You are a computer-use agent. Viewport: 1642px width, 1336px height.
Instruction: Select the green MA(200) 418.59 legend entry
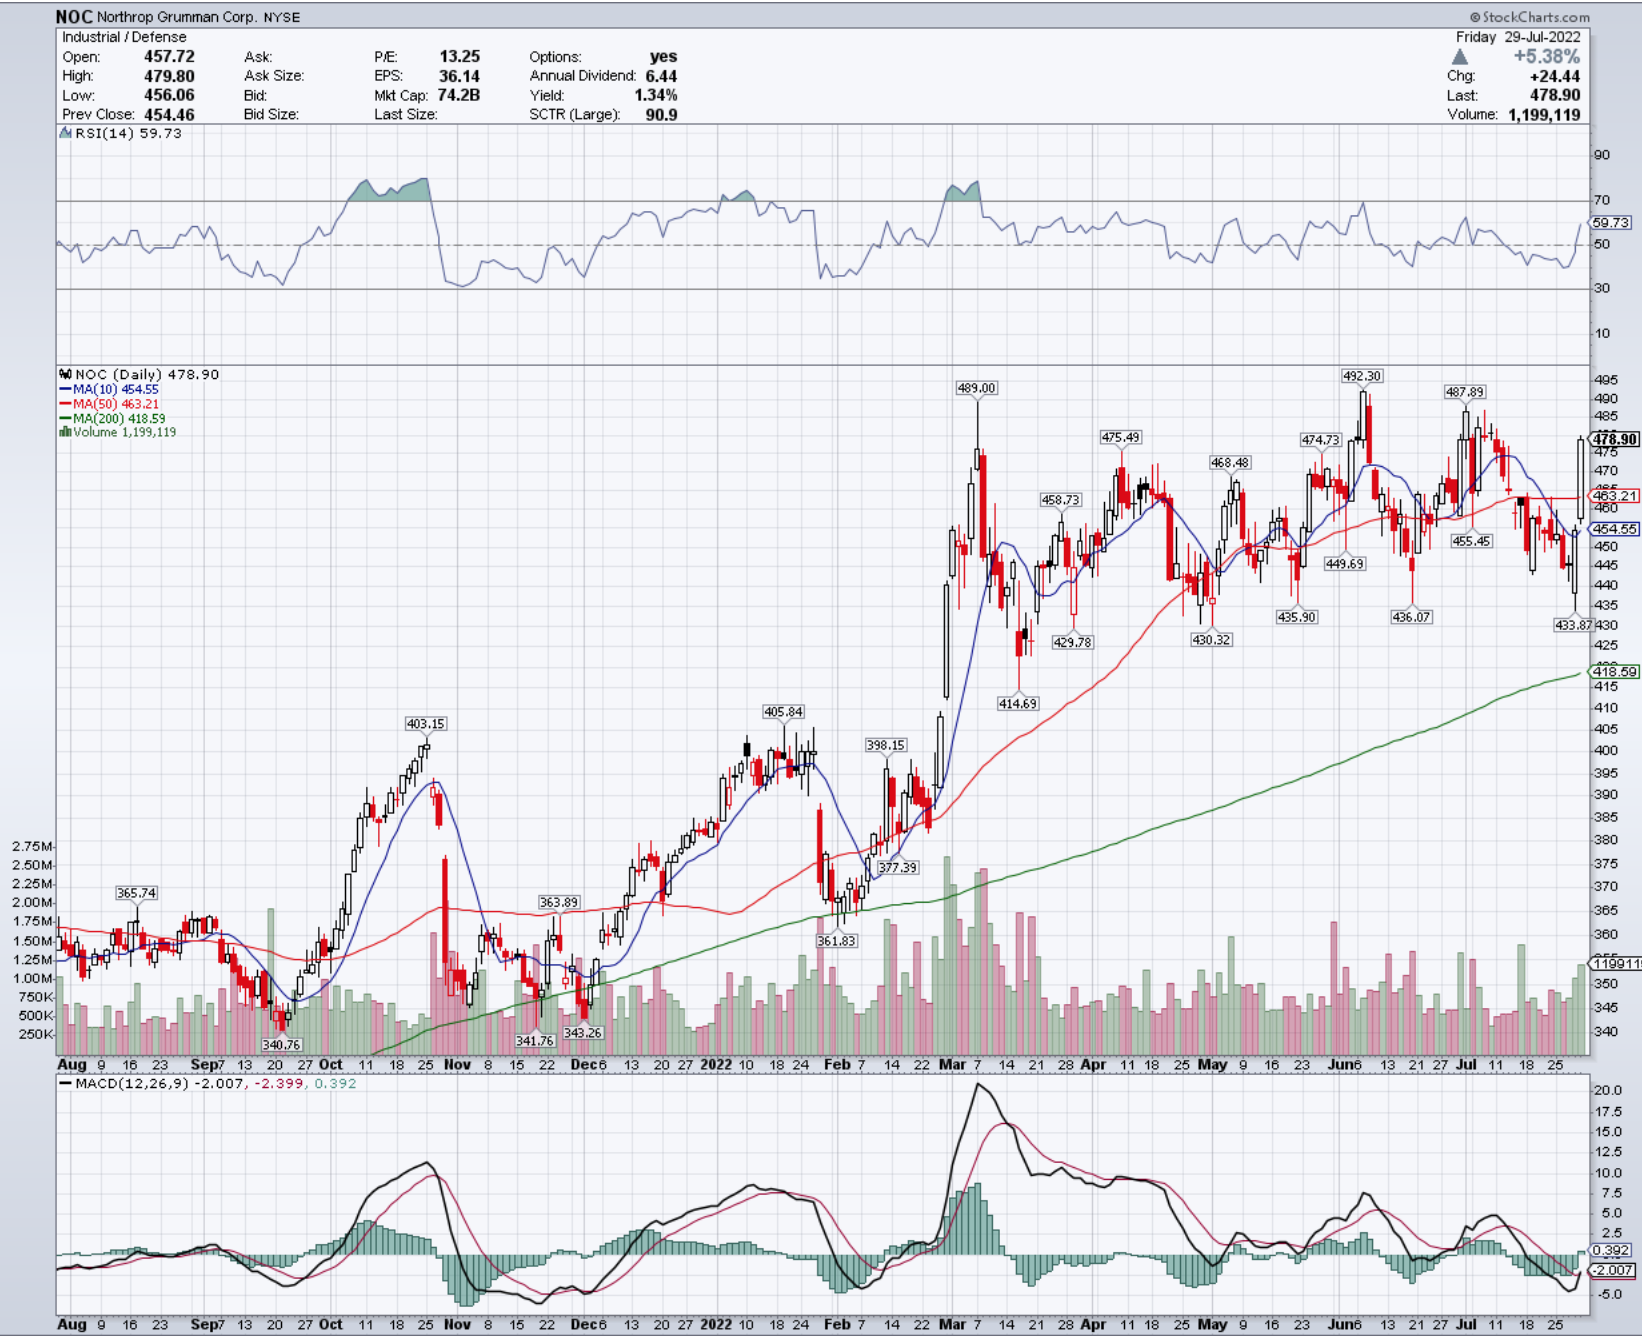(113, 419)
